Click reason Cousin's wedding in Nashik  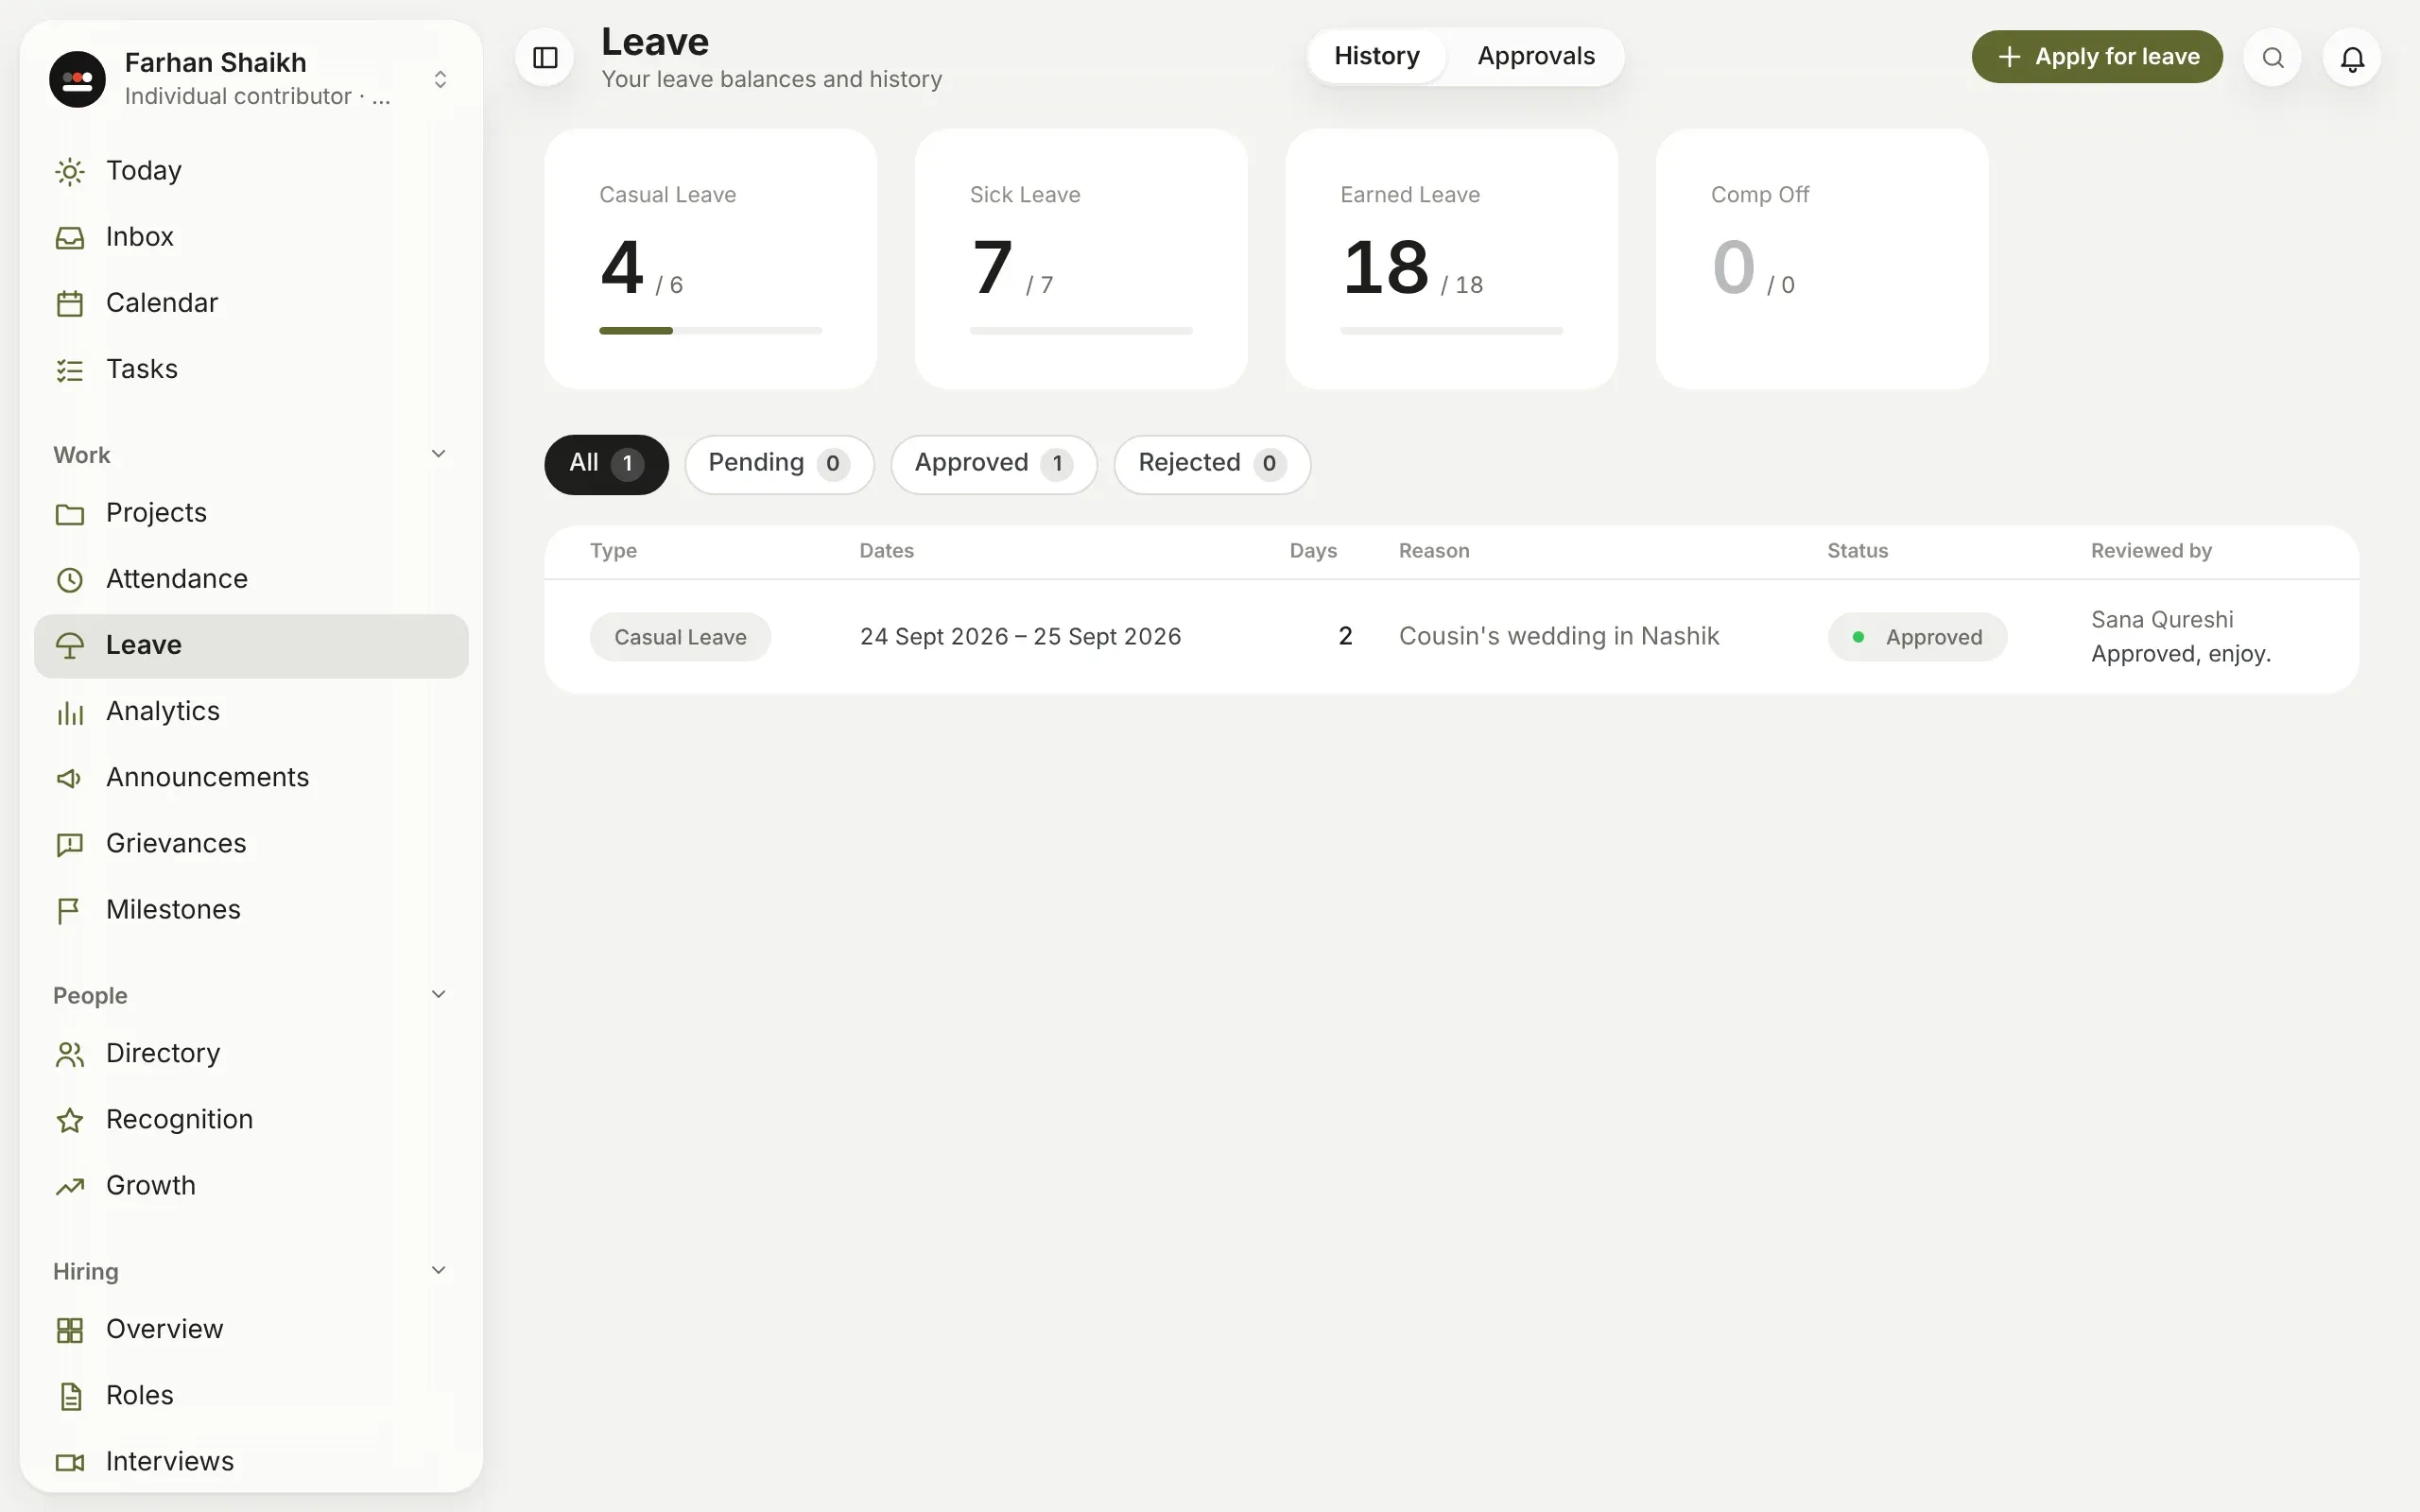[x=1558, y=637]
